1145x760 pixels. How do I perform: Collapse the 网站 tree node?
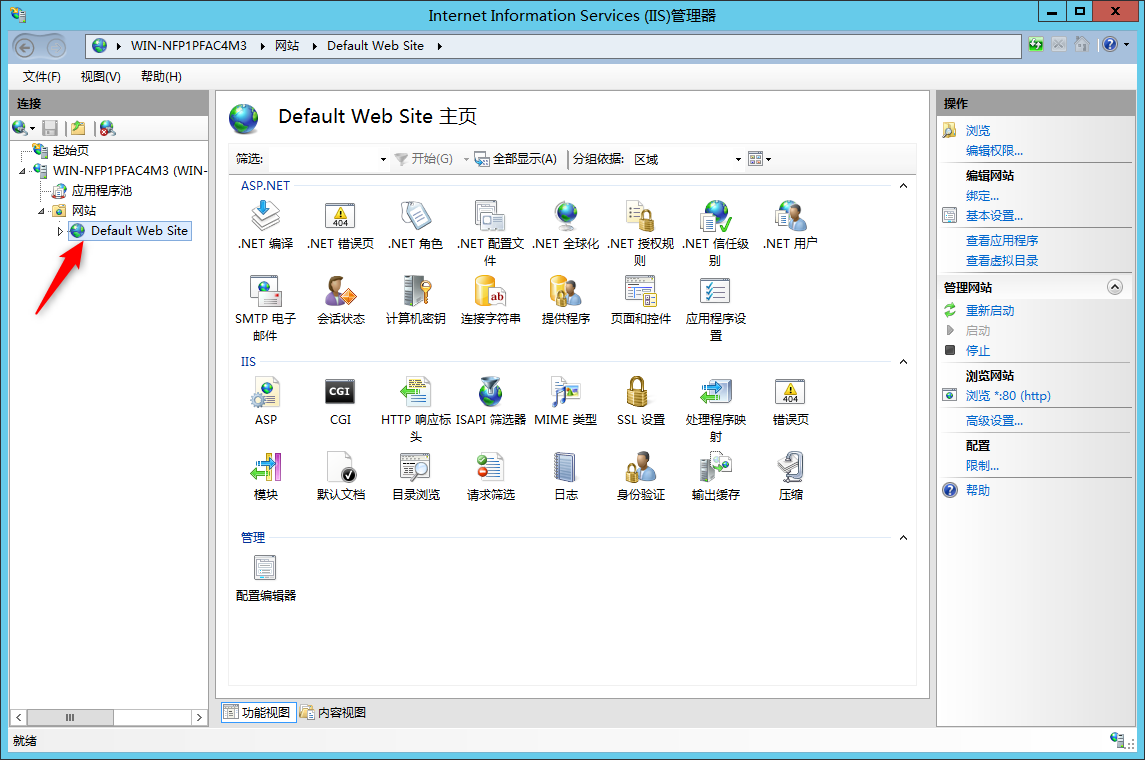tap(42, 211)
